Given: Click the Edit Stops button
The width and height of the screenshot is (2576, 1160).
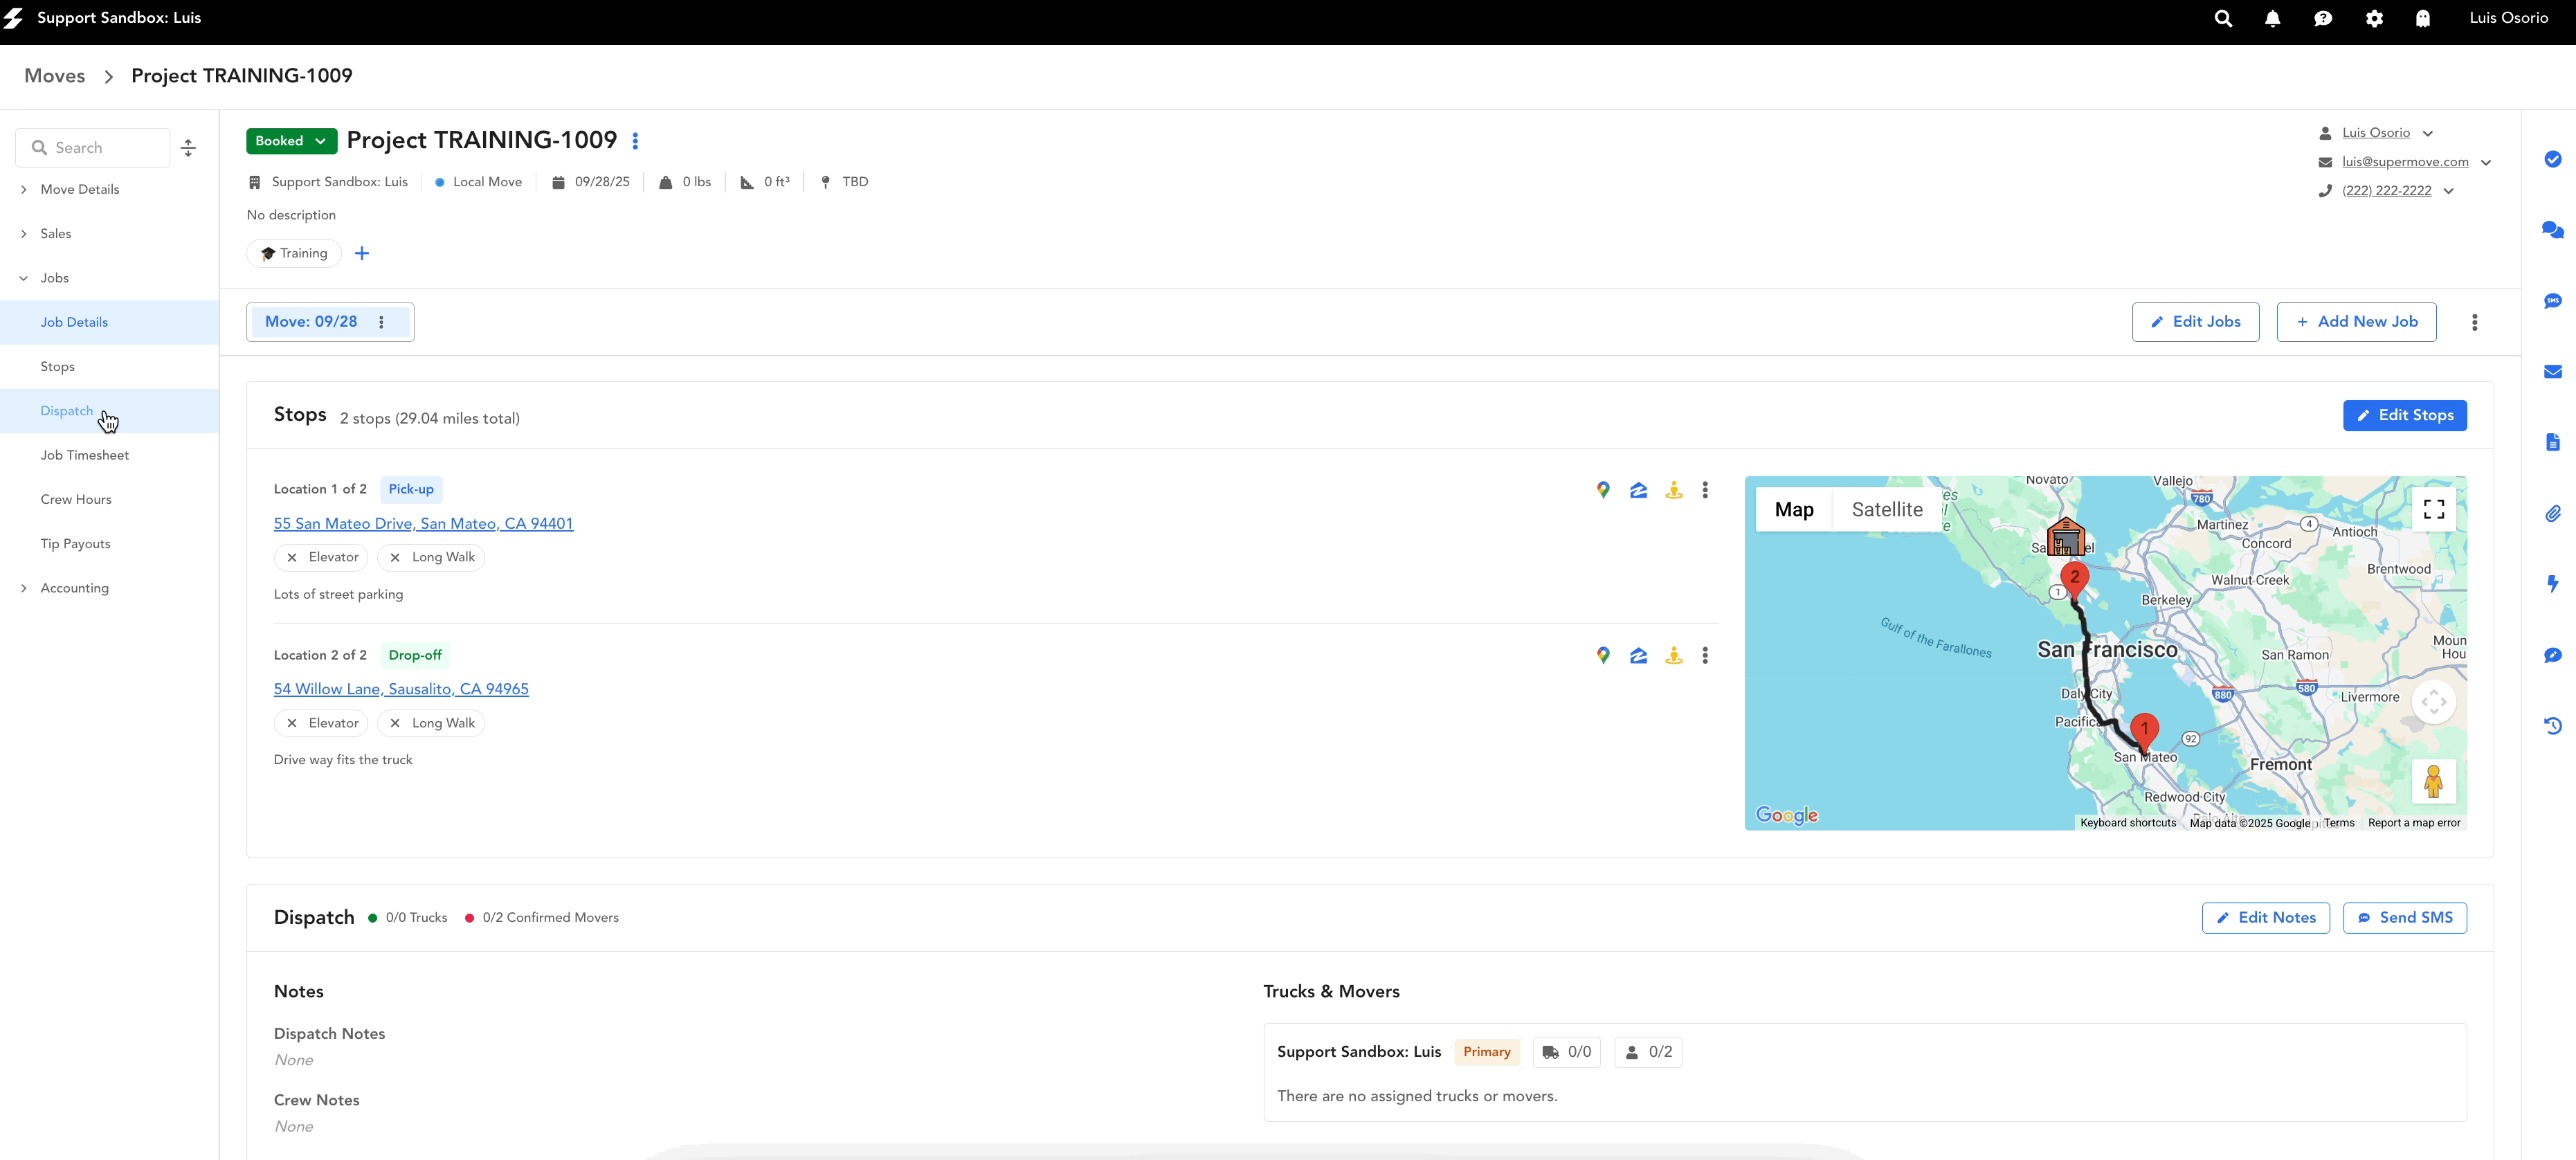Looking at the screenshot, I should pyautogui.click(x=2405, y=415).
